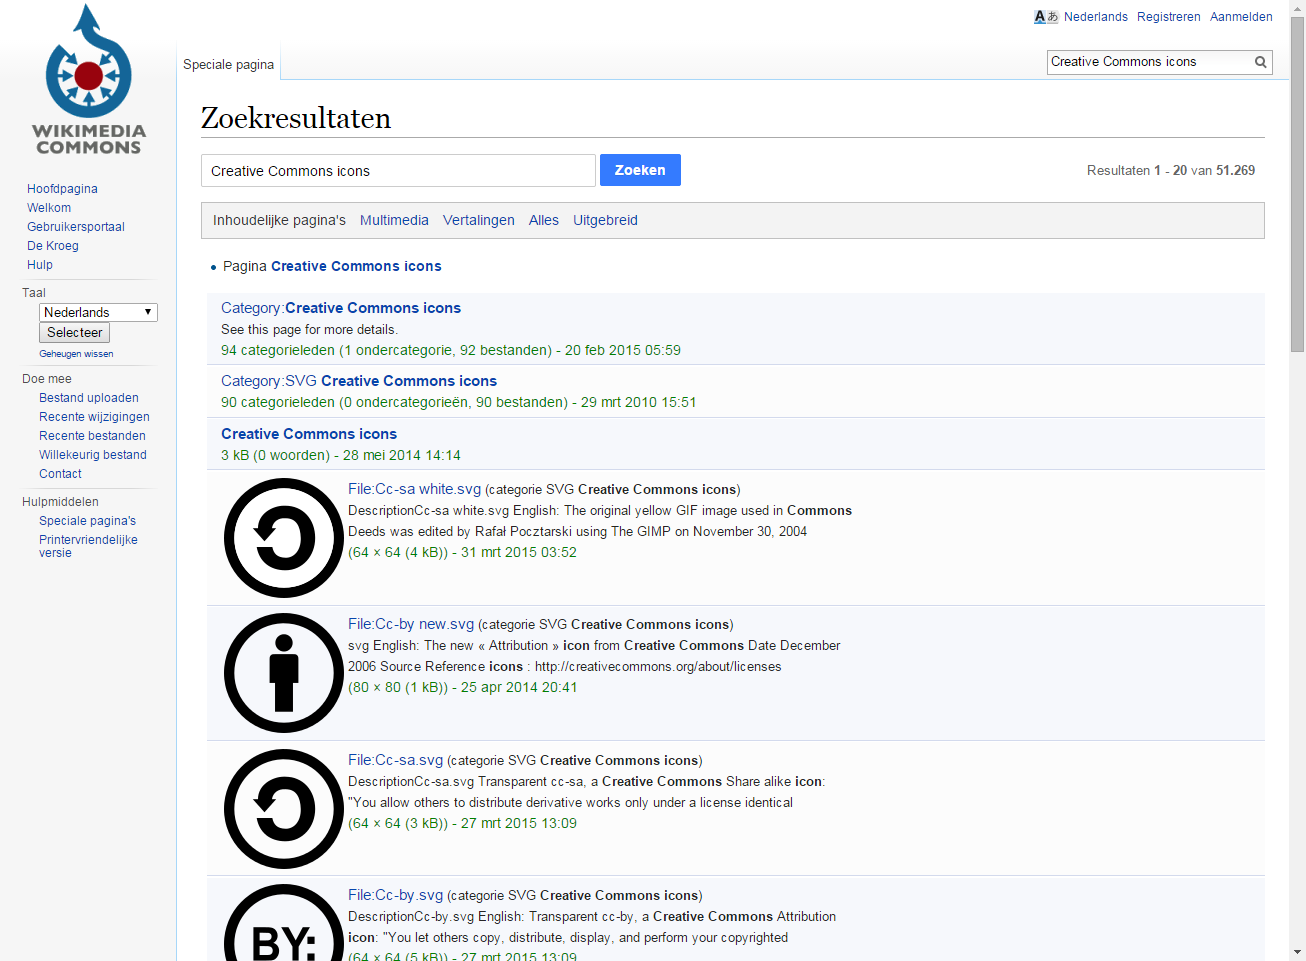
Task: Open the Cc-by new.svg person icon thumbnail
Action: pyautogui.click(x=284, y=673)
